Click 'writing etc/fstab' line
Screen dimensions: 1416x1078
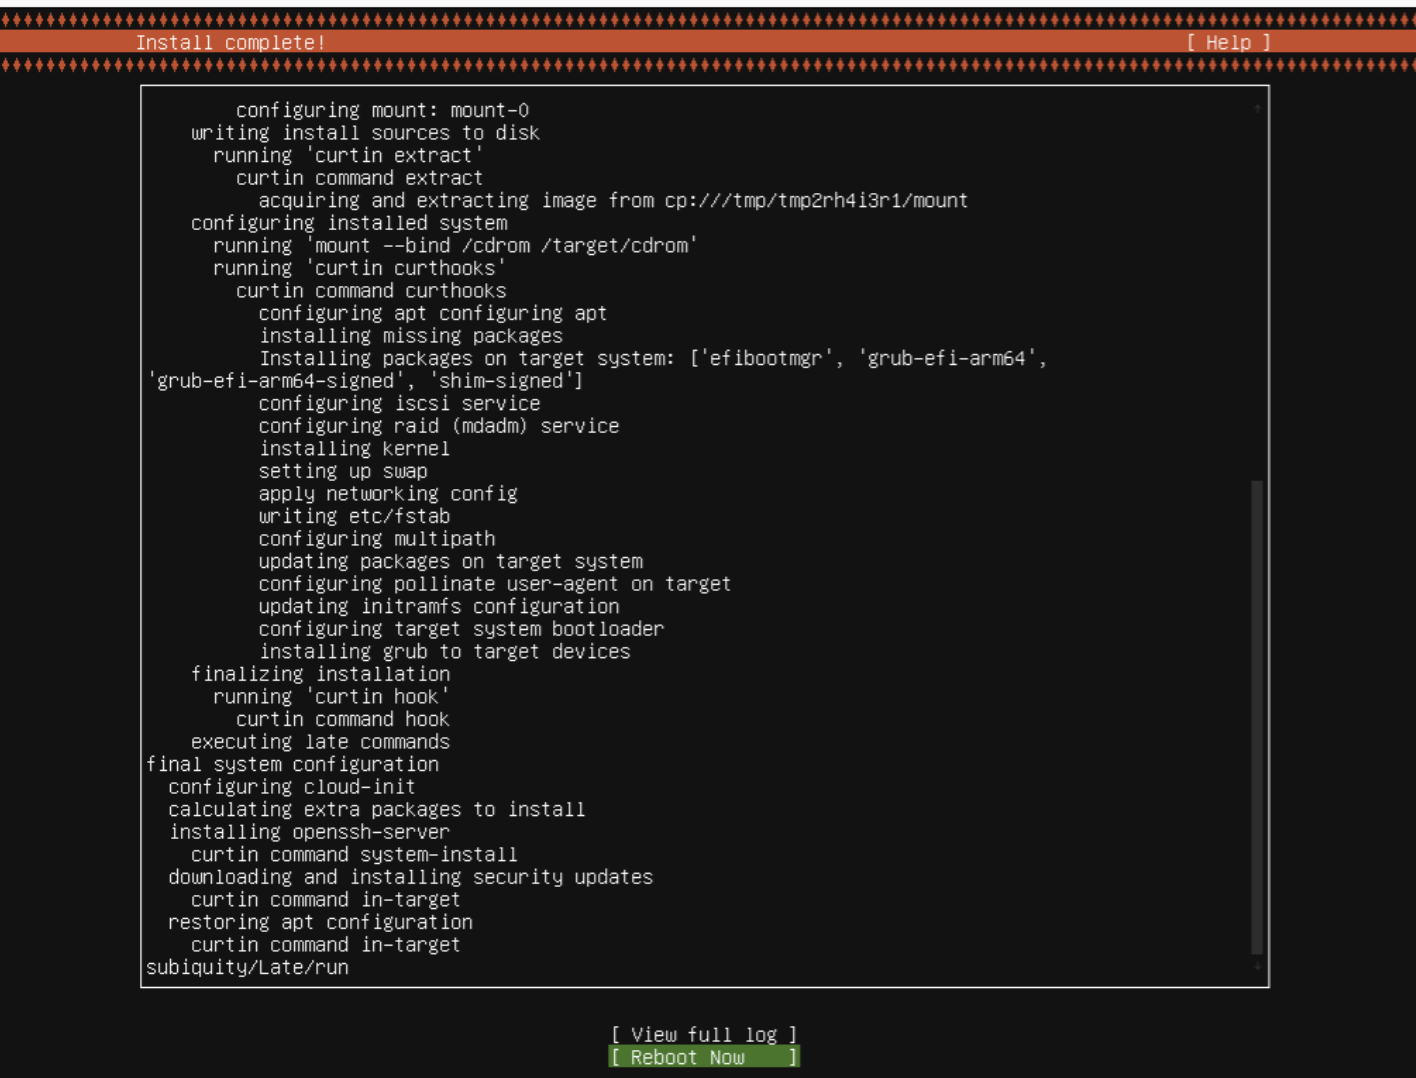[x=354, y=516]
